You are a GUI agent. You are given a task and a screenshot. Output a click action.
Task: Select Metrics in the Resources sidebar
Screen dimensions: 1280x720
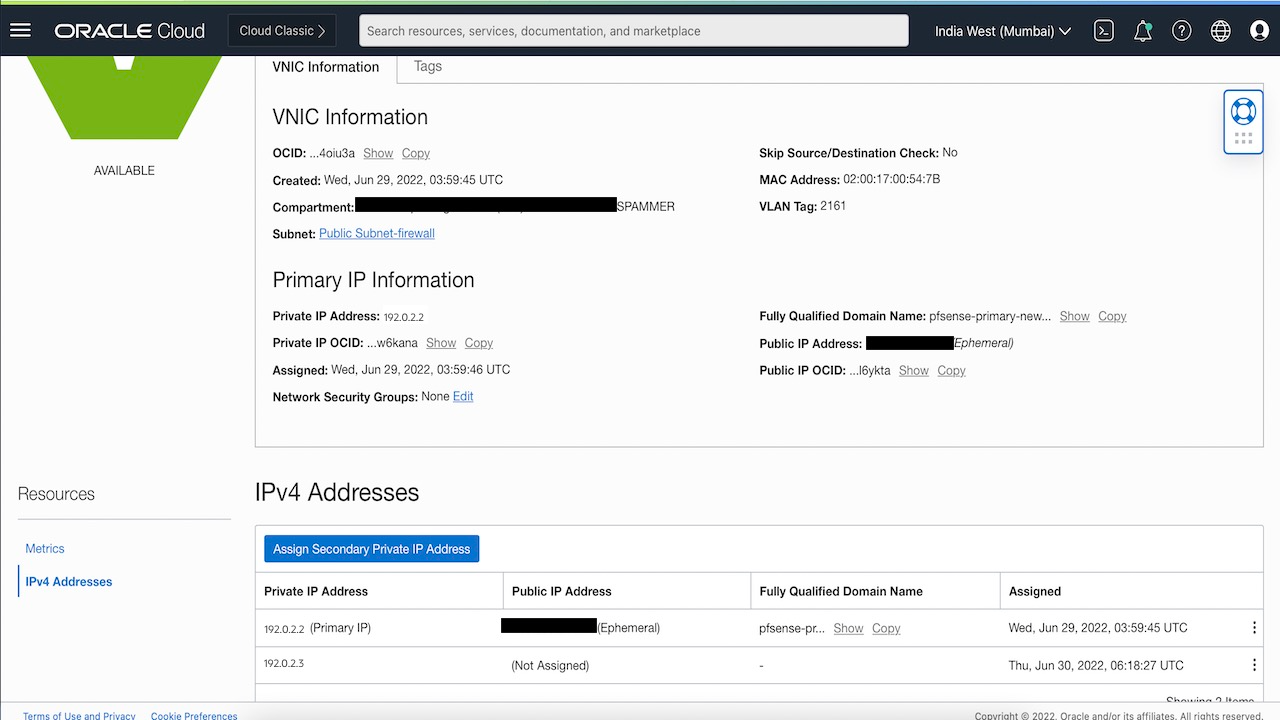44,548
